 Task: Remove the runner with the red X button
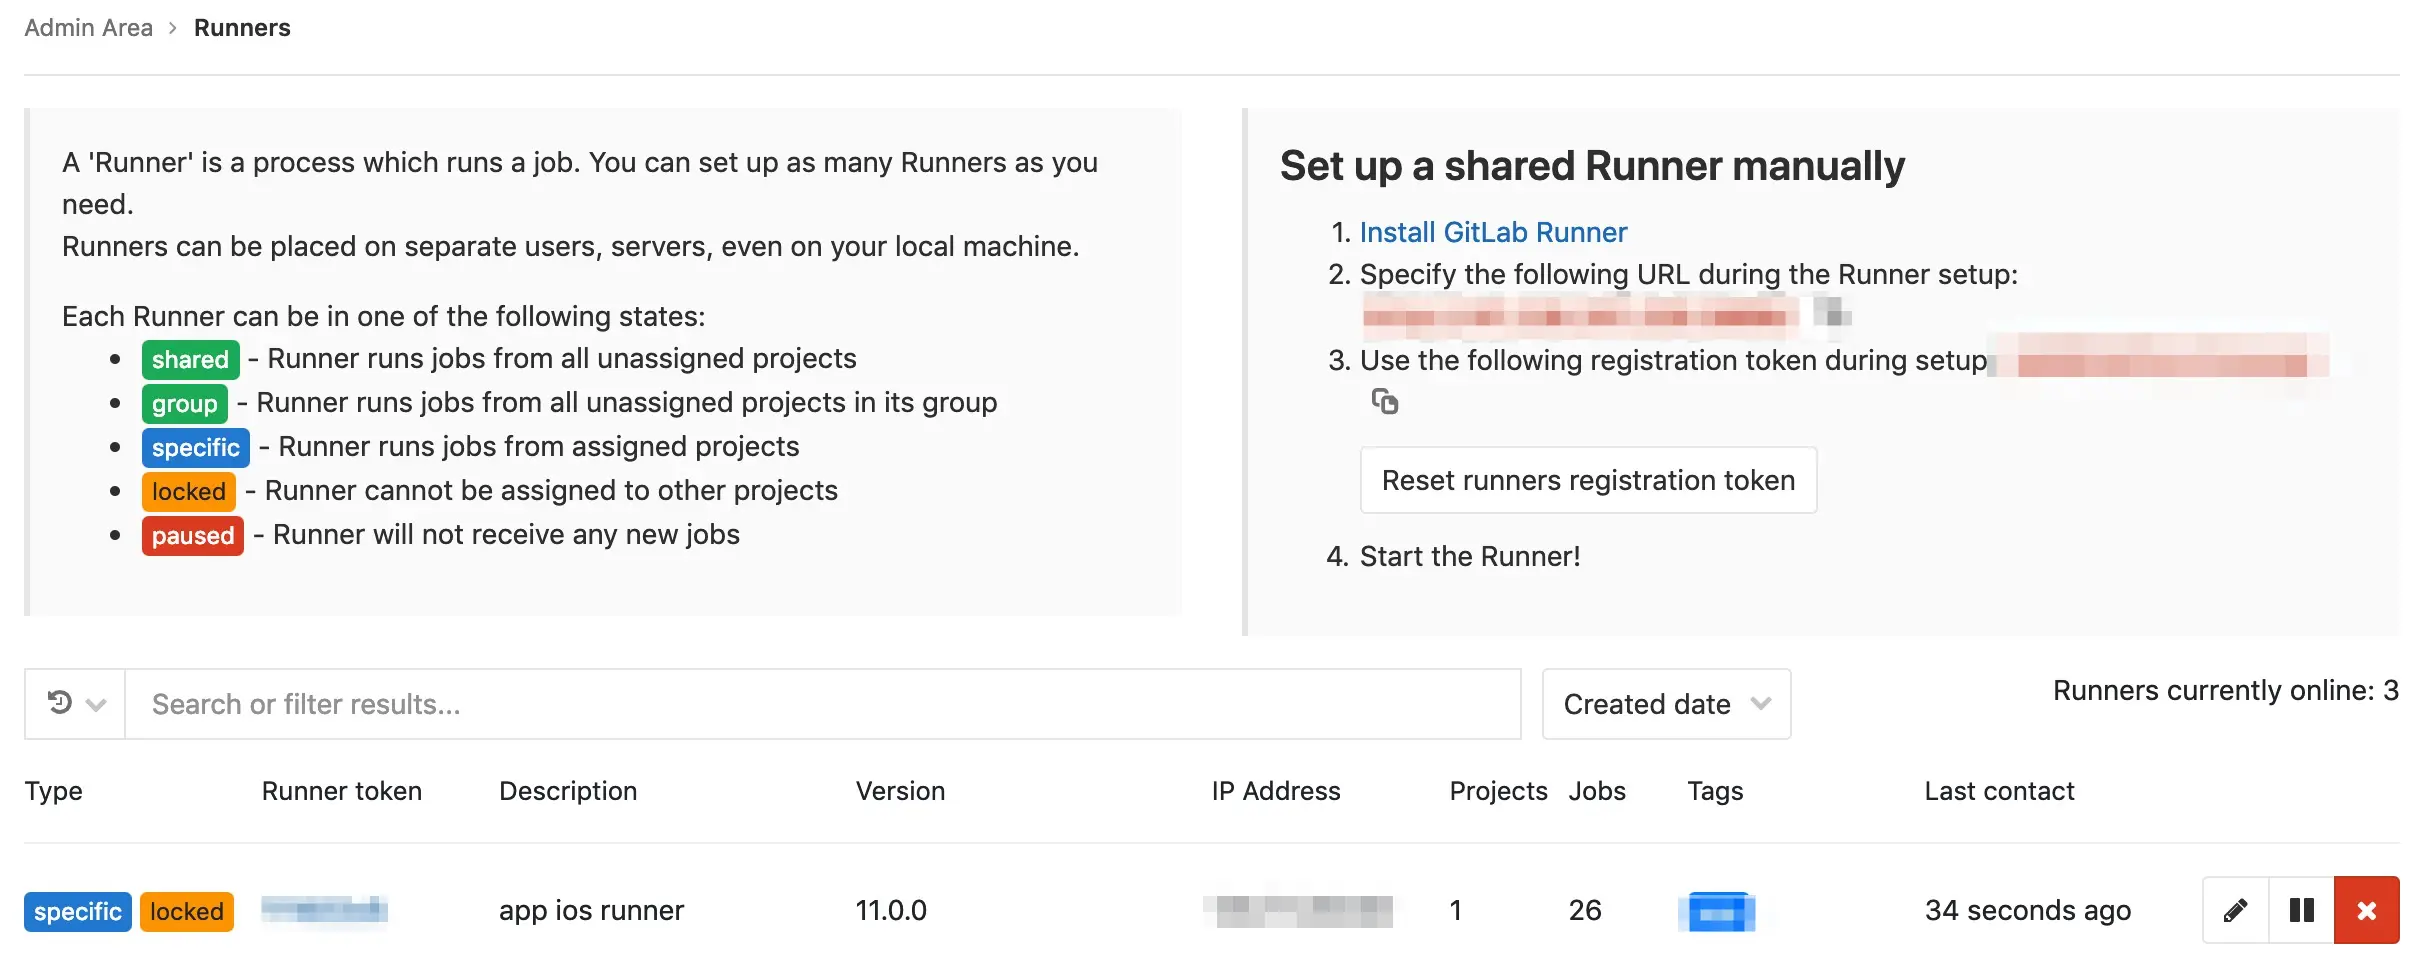click(x=2366, y=910)
